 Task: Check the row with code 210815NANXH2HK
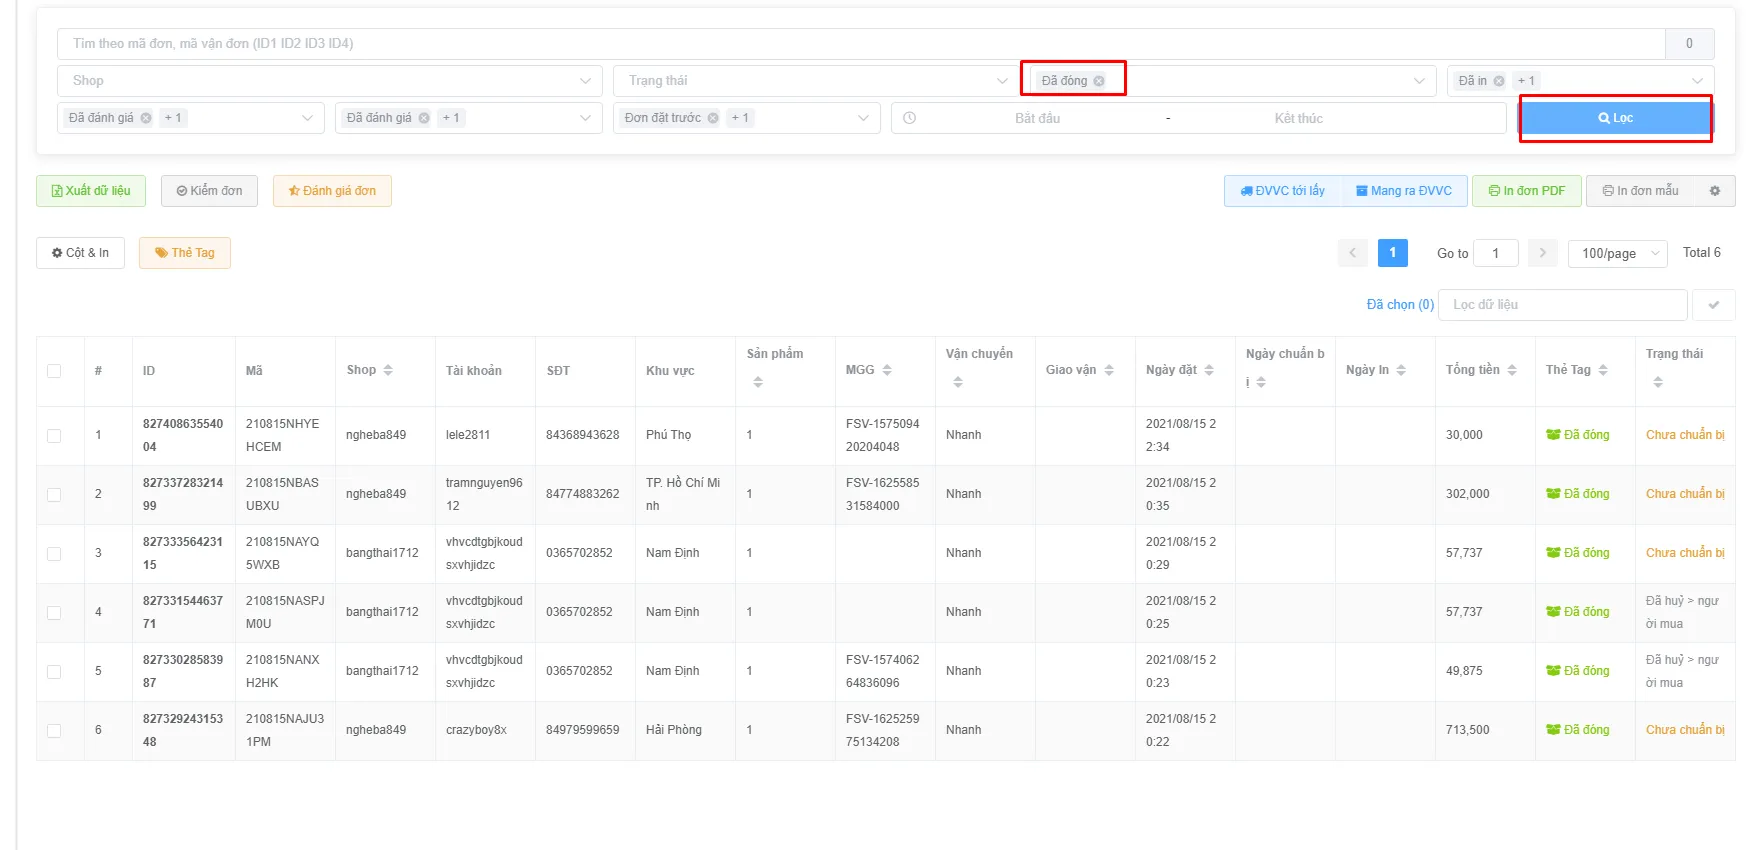pos(54,672)
